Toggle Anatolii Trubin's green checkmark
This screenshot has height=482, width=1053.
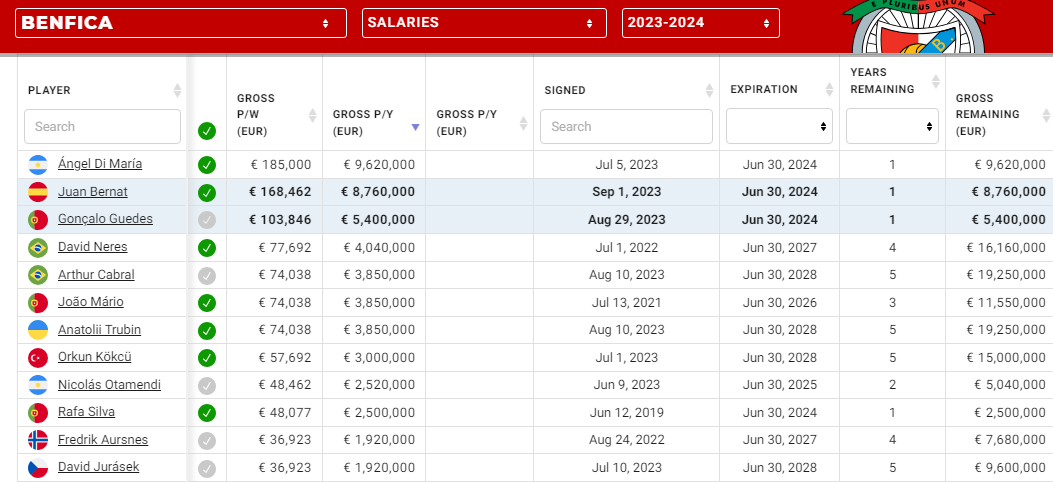pos(207,330)
